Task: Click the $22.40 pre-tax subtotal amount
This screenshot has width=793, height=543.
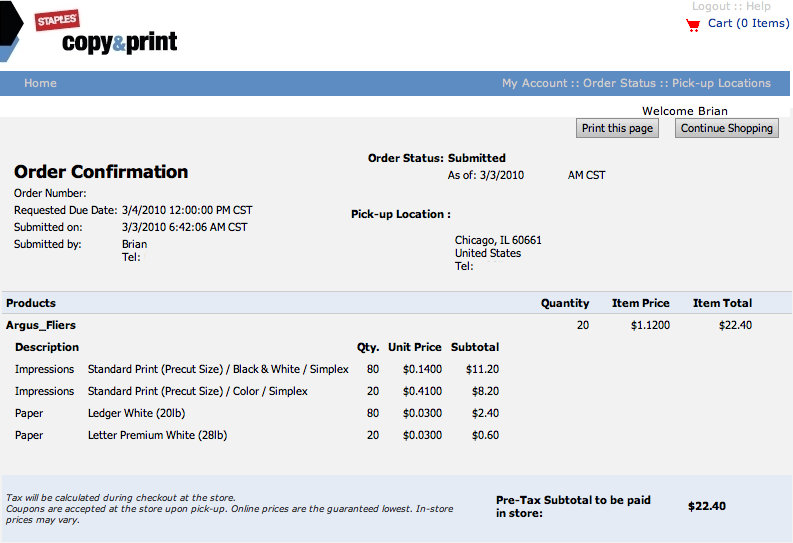Action: click(707, 506)
